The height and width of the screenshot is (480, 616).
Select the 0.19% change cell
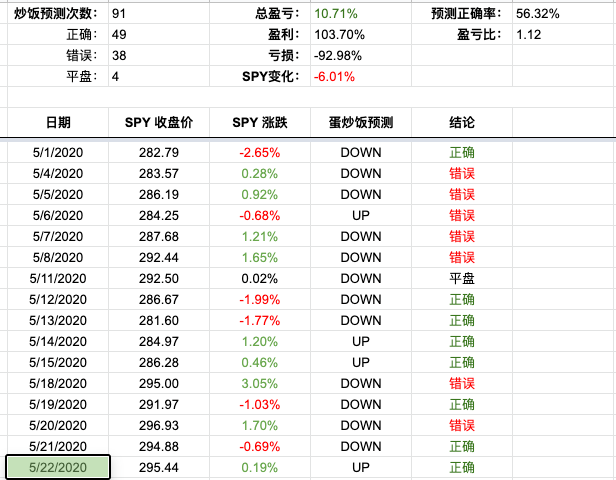pyautogui.click(x=260, y=467)
